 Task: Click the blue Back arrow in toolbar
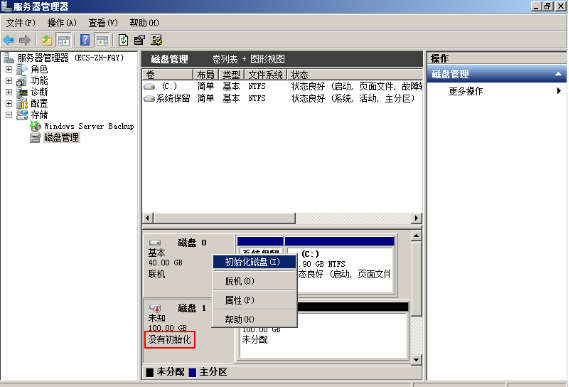click(x=9, y=40)
